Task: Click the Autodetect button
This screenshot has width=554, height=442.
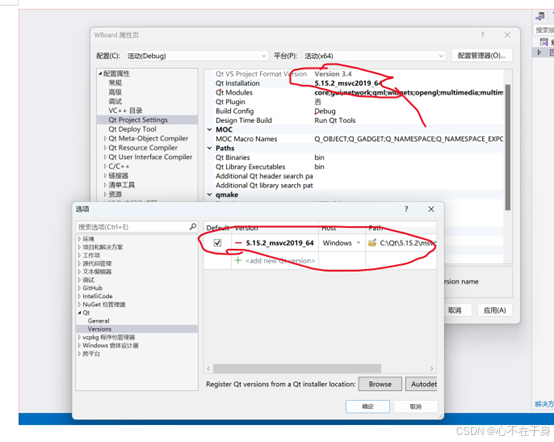Action: (x=421, y=384)
